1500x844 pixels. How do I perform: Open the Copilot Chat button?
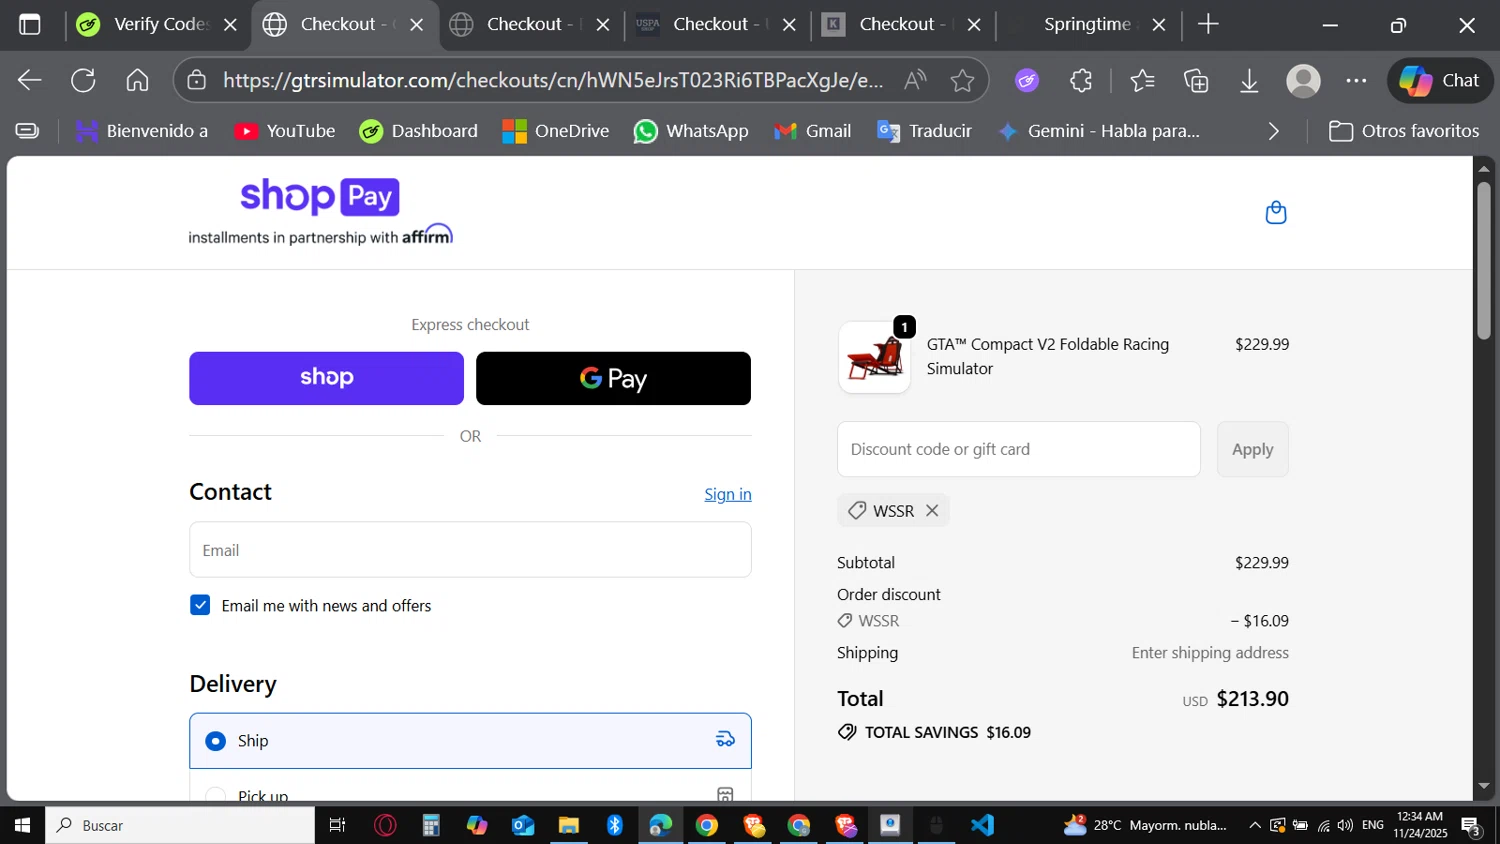[x=1440, y=80]
